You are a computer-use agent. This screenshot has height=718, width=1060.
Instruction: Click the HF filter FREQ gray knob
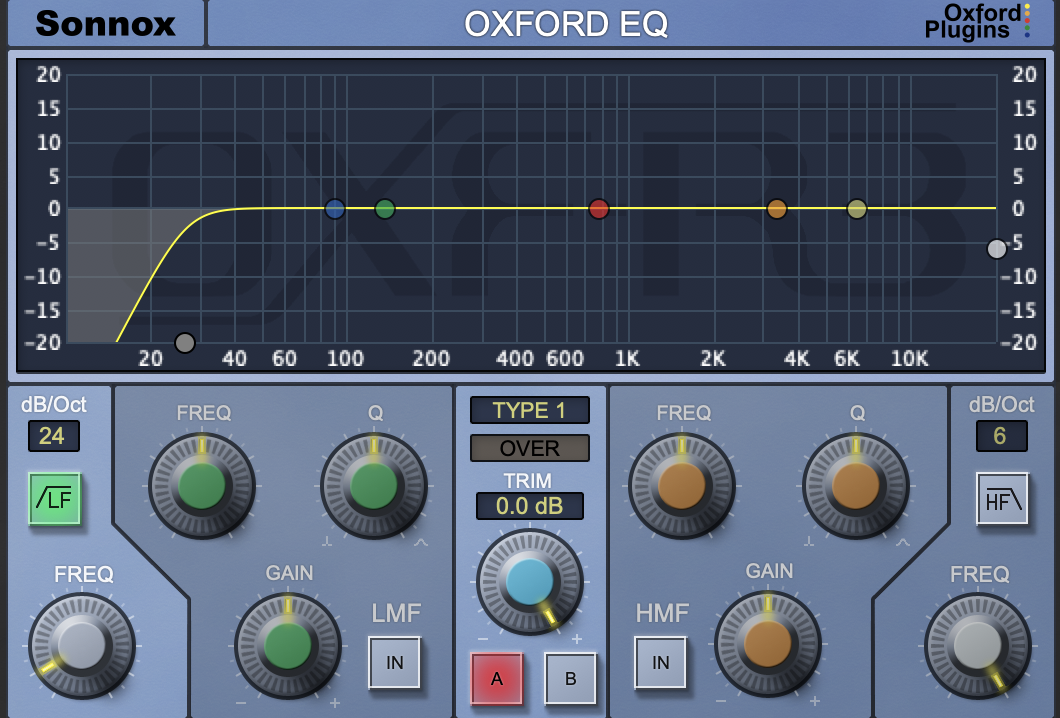[978, 646]
